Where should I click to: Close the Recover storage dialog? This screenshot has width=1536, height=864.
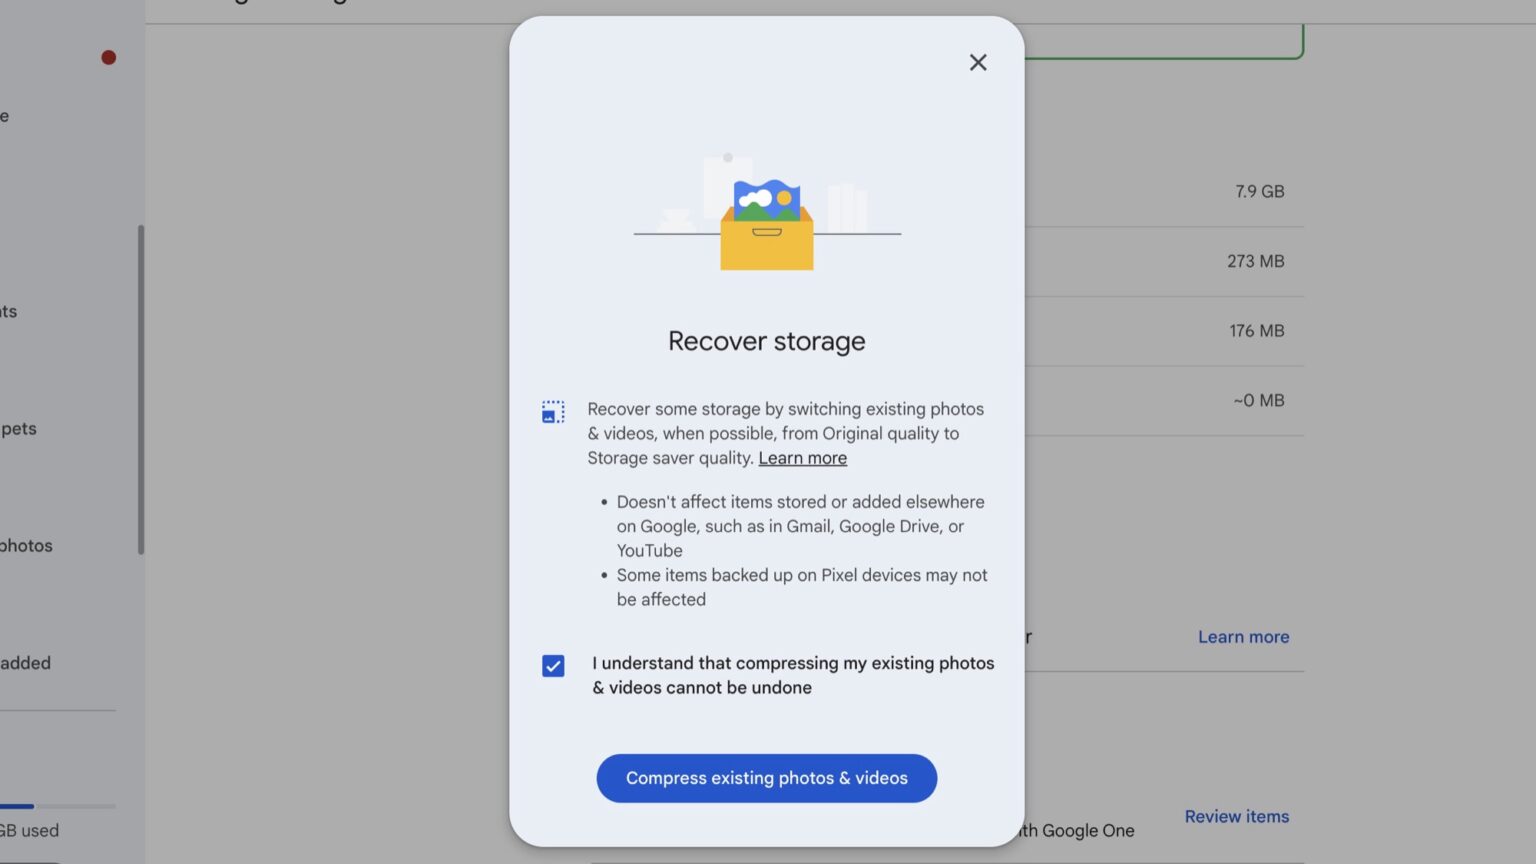(977, 62)
